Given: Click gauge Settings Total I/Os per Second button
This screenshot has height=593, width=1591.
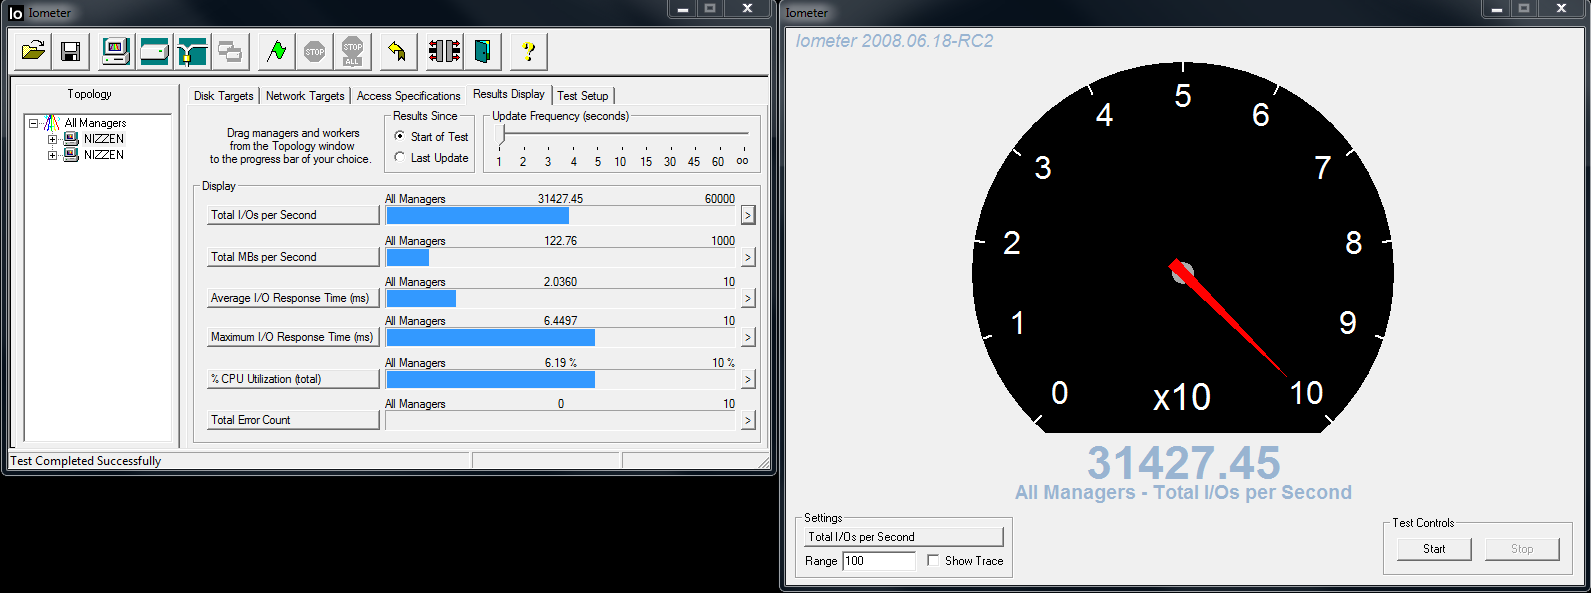Looking at the screenshot, I should [903, 537].
